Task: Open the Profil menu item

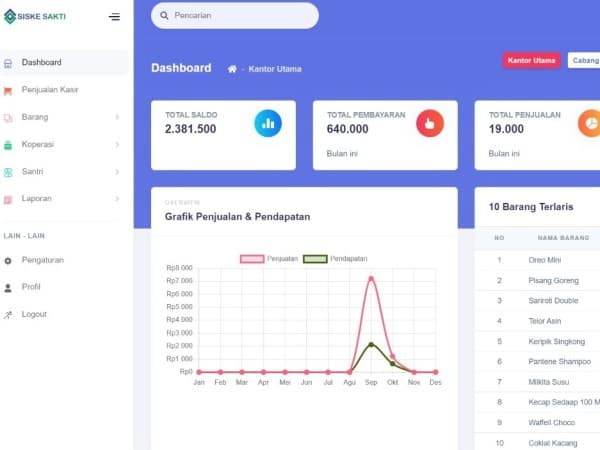Action: [x=64, y=287]
